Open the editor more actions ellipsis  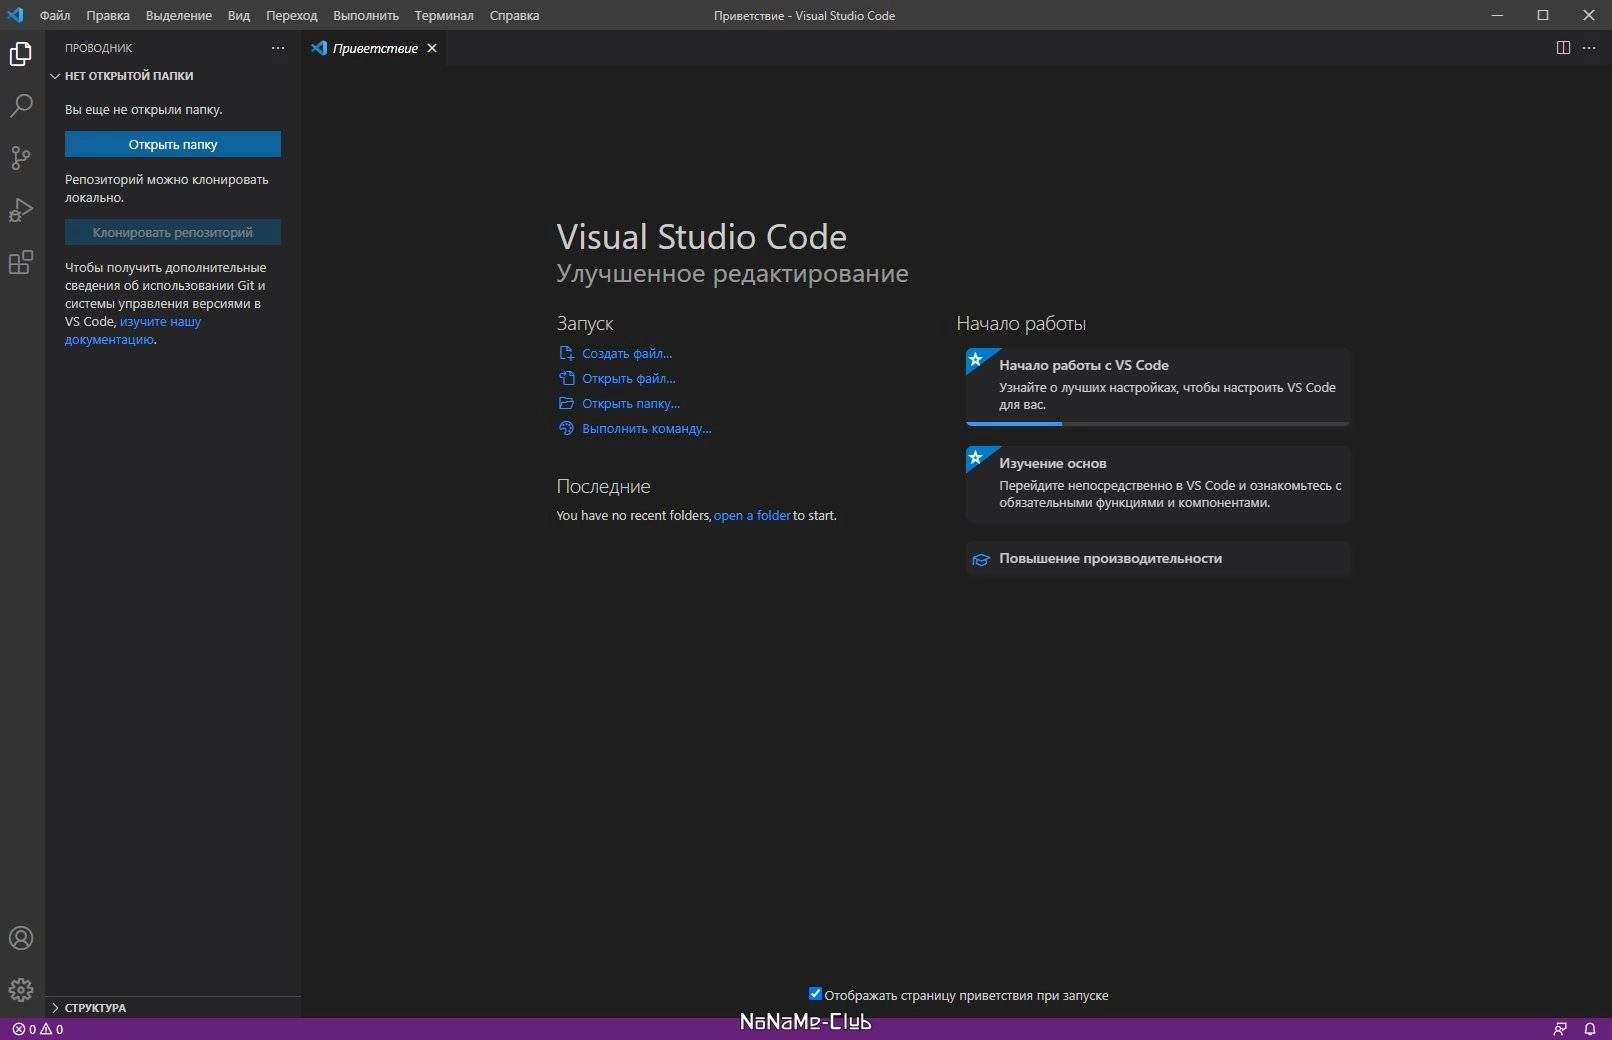1589,48
